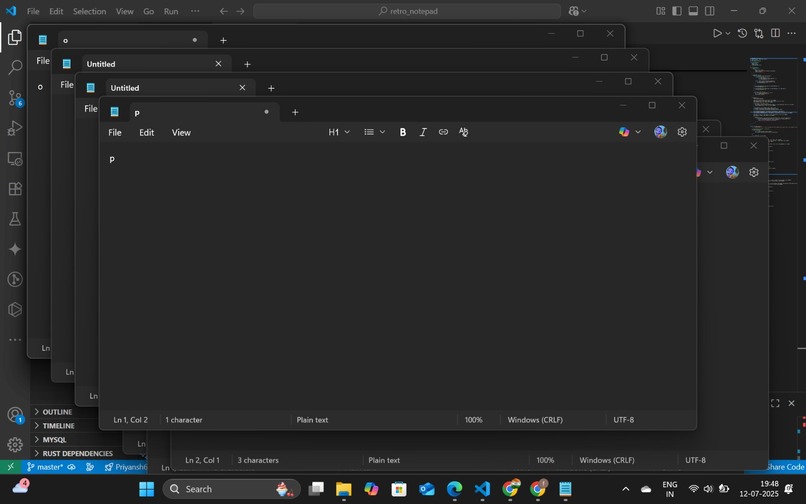Expand the TIMELINE section
This screenshot has width=806, height=504.
pos(59,426)
